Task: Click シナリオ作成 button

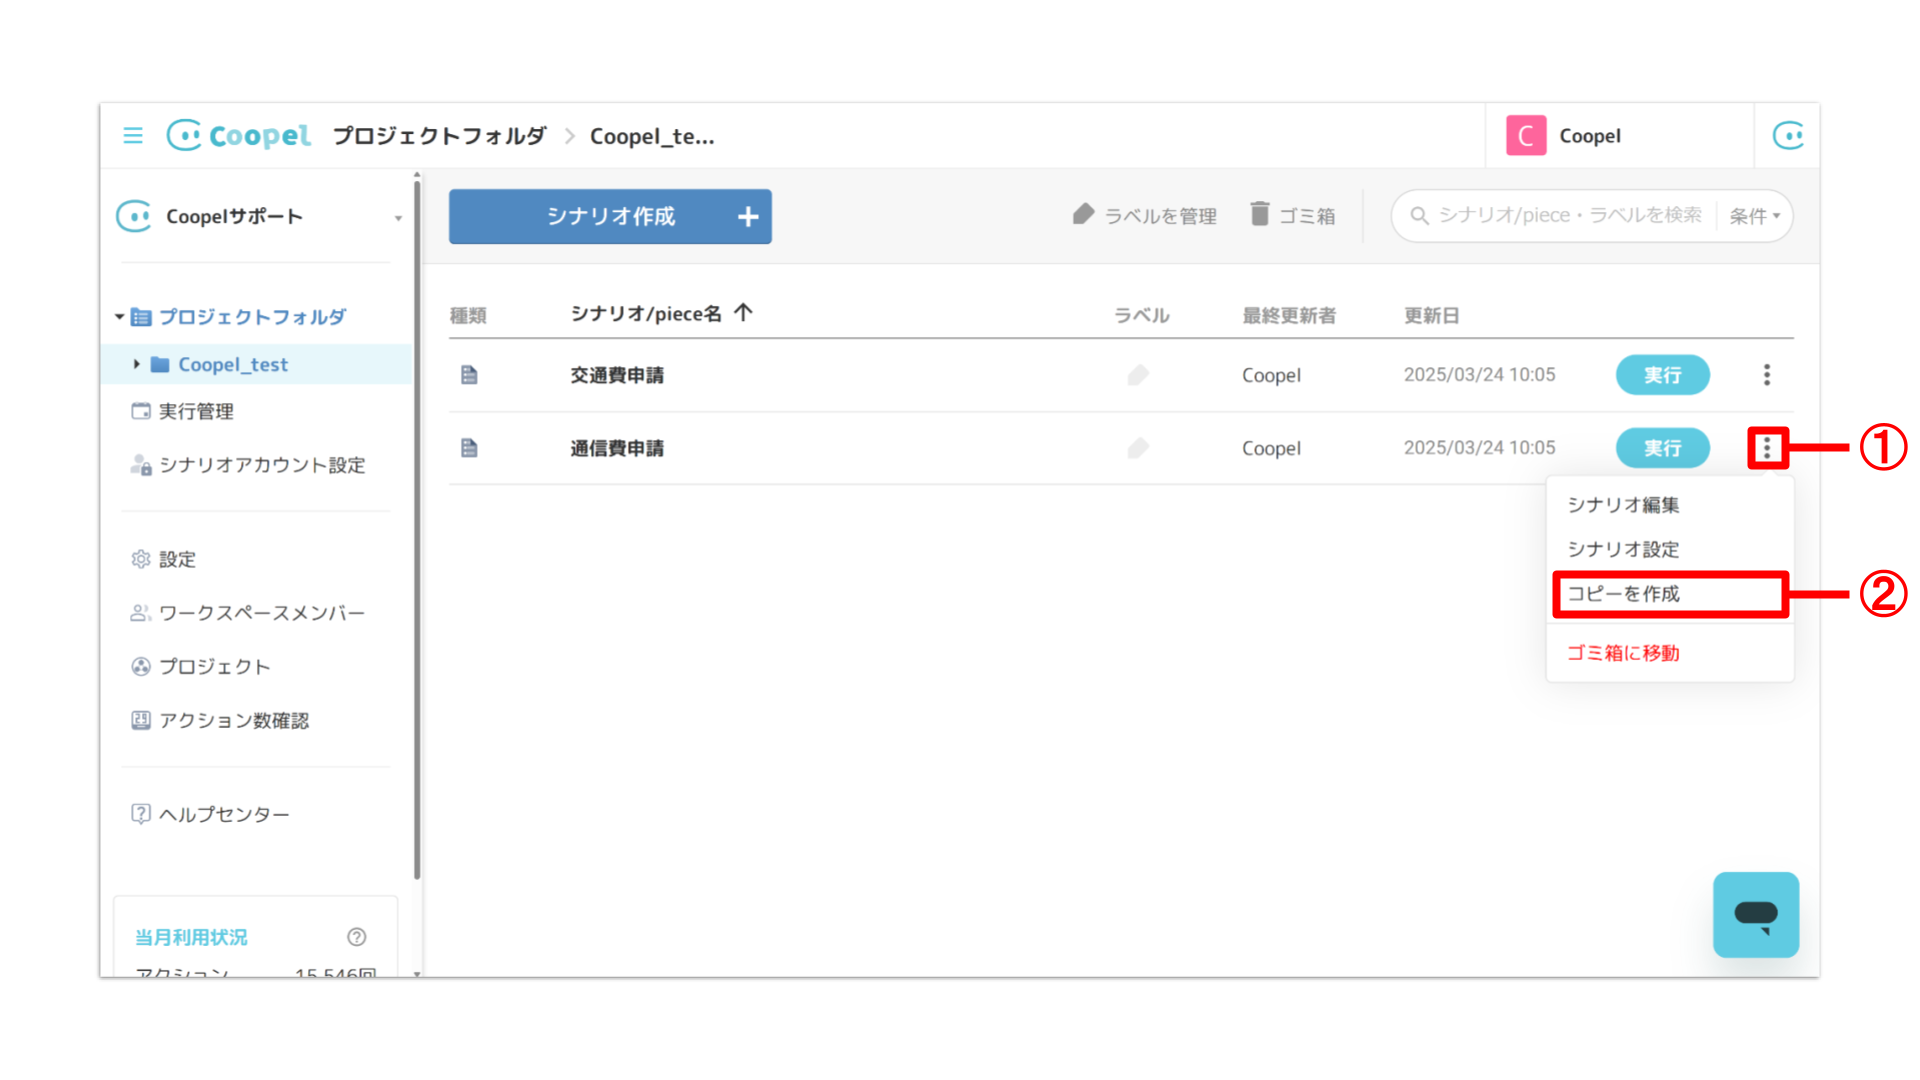Action: tap(610, 216)
